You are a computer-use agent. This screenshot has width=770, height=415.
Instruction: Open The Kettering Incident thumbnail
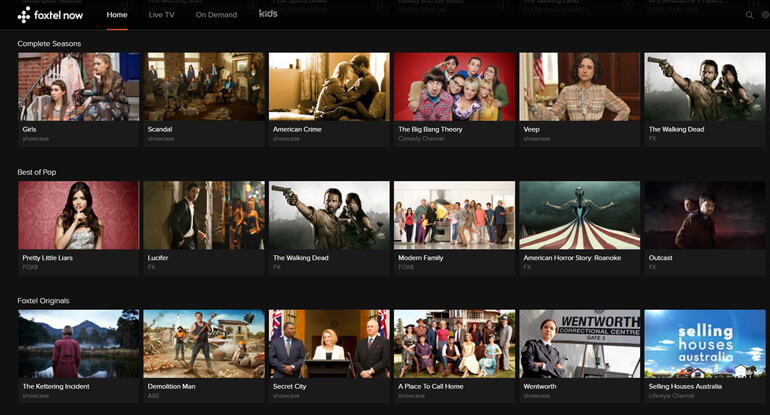tap(79, 344)
